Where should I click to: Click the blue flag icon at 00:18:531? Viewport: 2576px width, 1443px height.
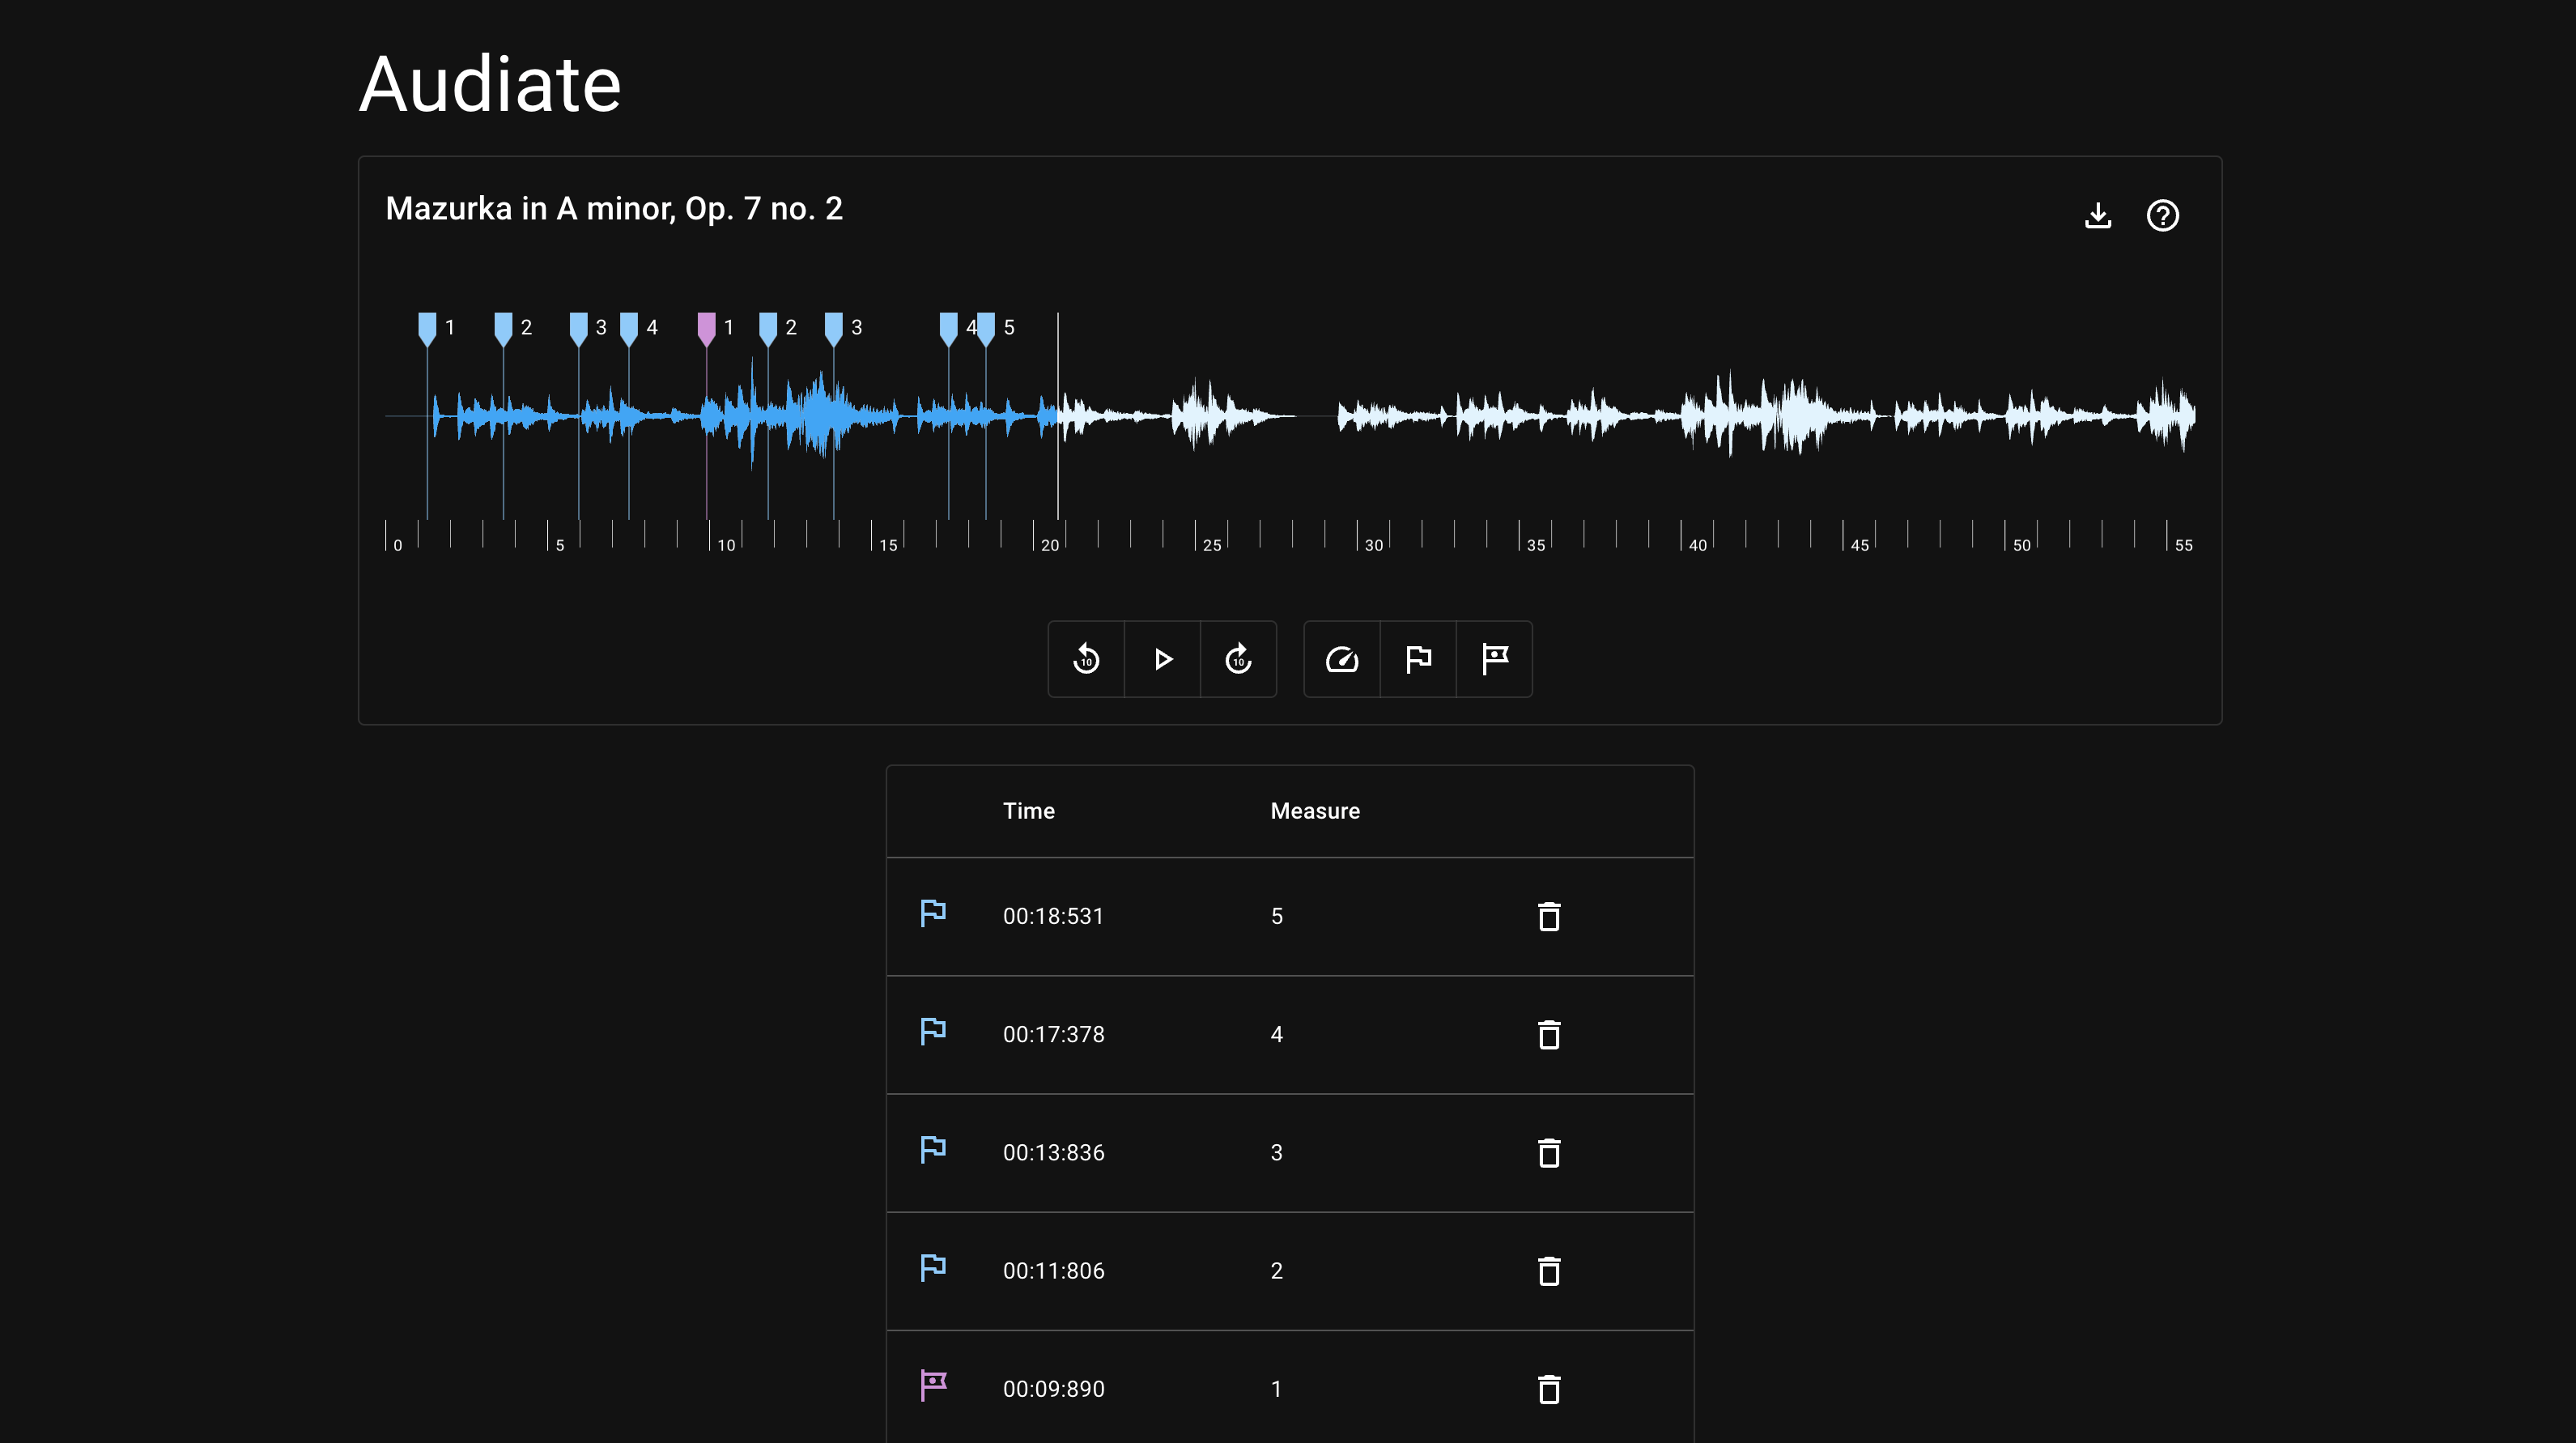coord(933,913)
